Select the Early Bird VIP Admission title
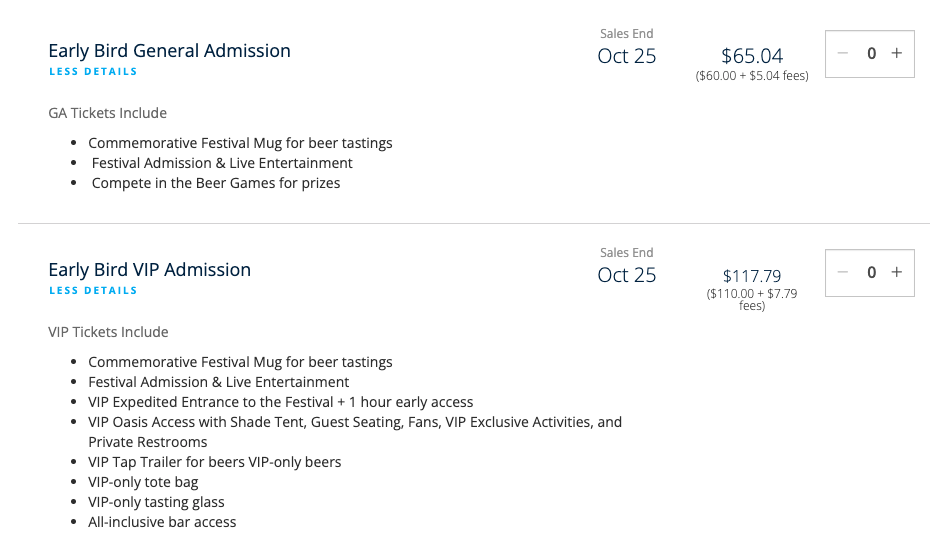Viewport: 948px width, 559px height. [x=149, y=270]
